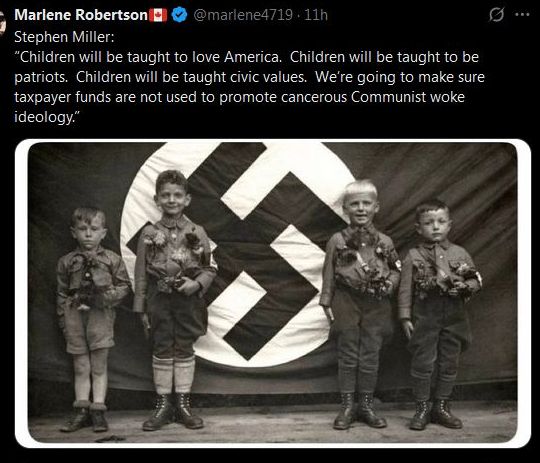Click the word "patriots" in the post

click(x=41, y=78)
